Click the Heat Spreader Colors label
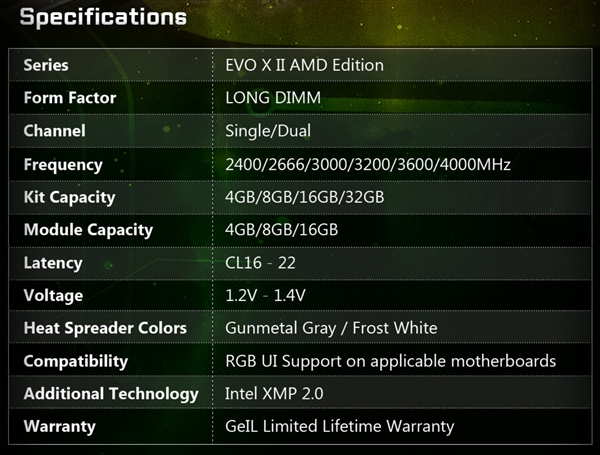 (105, 328)
